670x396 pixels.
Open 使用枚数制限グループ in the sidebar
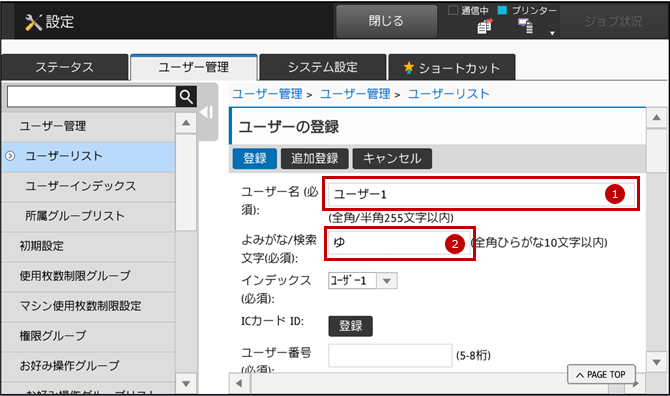pyautogui.click(x=88, y=276)
